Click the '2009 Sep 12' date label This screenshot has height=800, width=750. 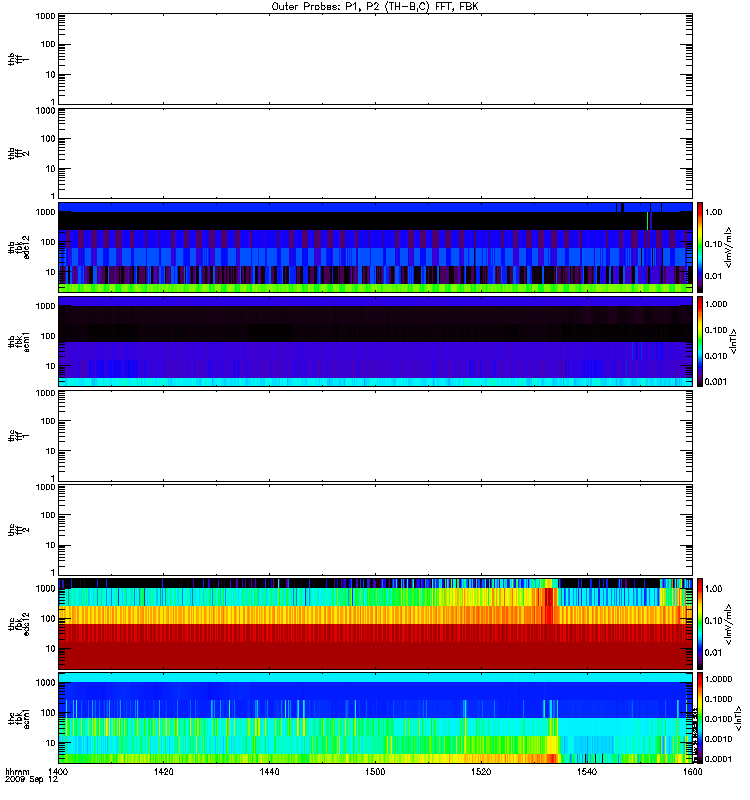32,779
